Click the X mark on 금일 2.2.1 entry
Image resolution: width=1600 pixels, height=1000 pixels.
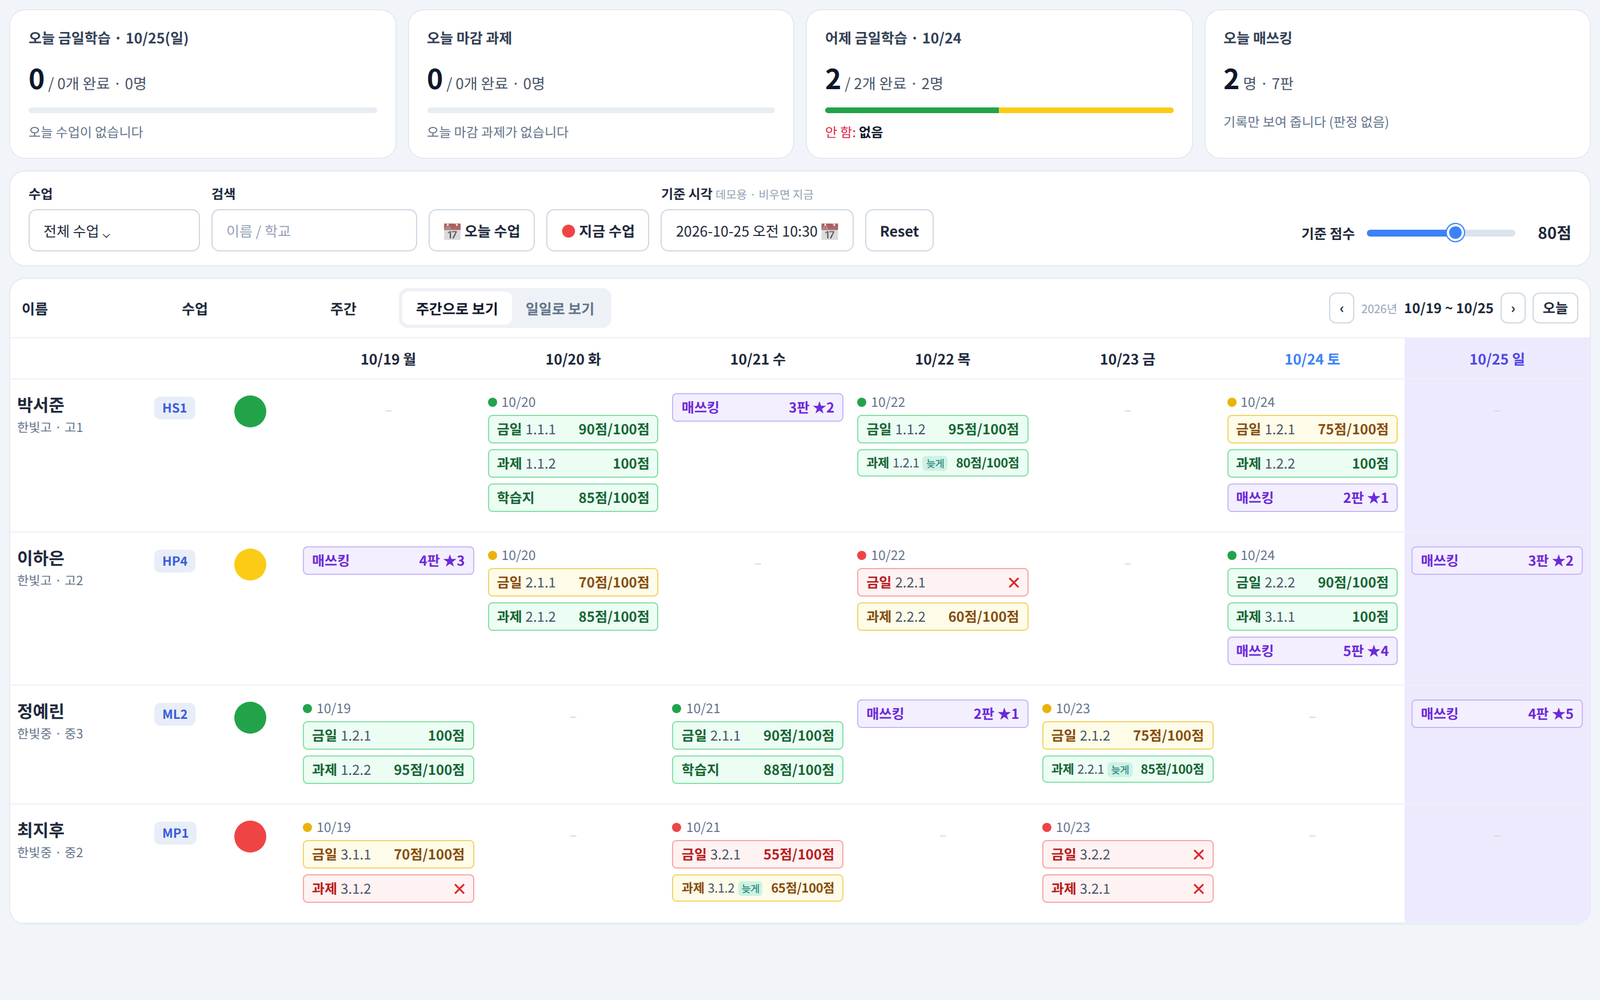coord(1013,583)
